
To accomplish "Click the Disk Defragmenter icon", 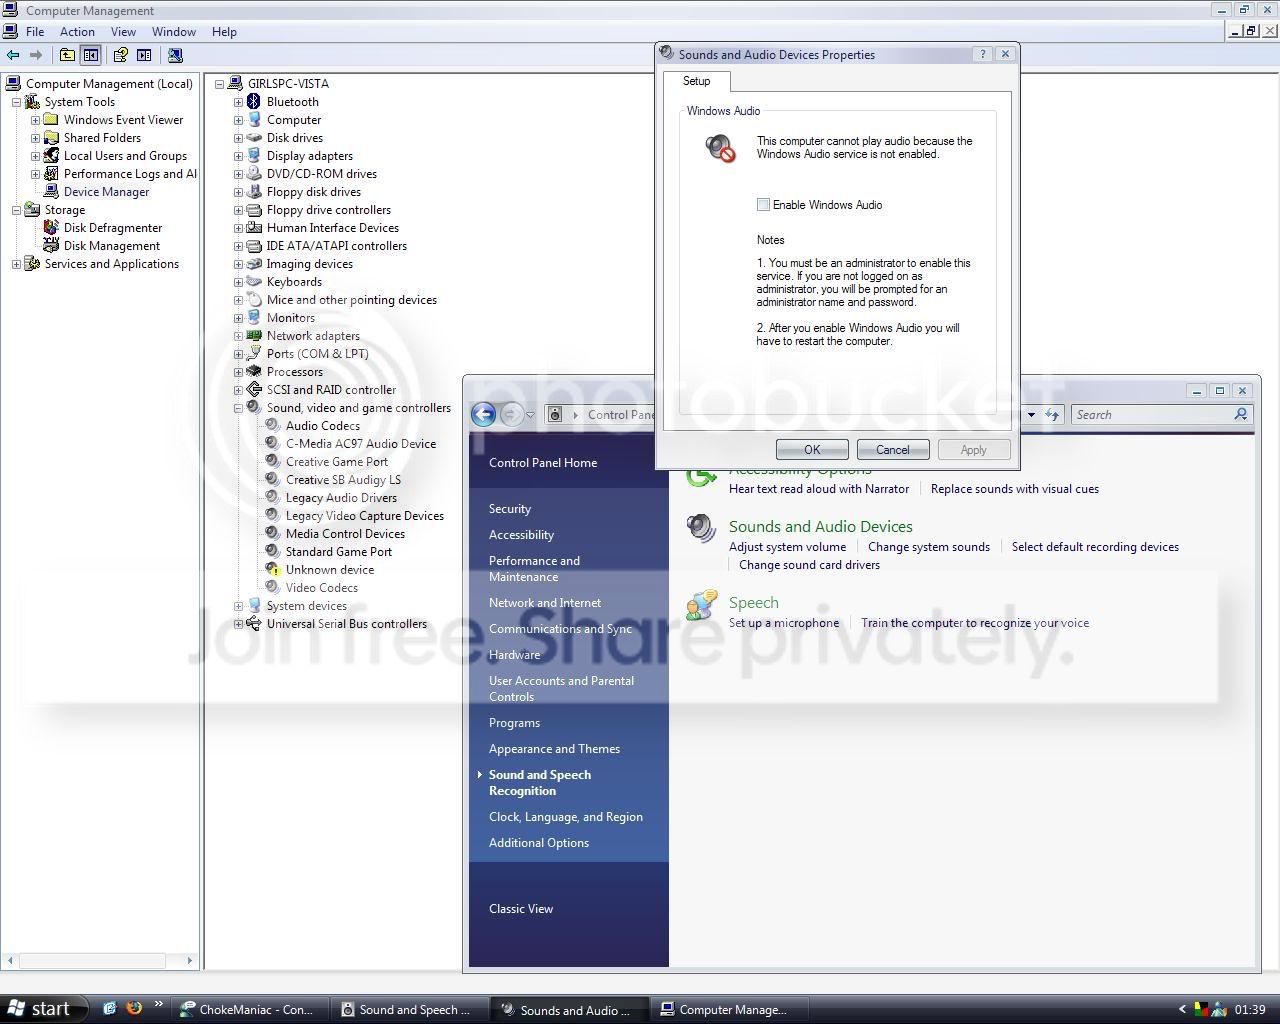I will (51, 228).
